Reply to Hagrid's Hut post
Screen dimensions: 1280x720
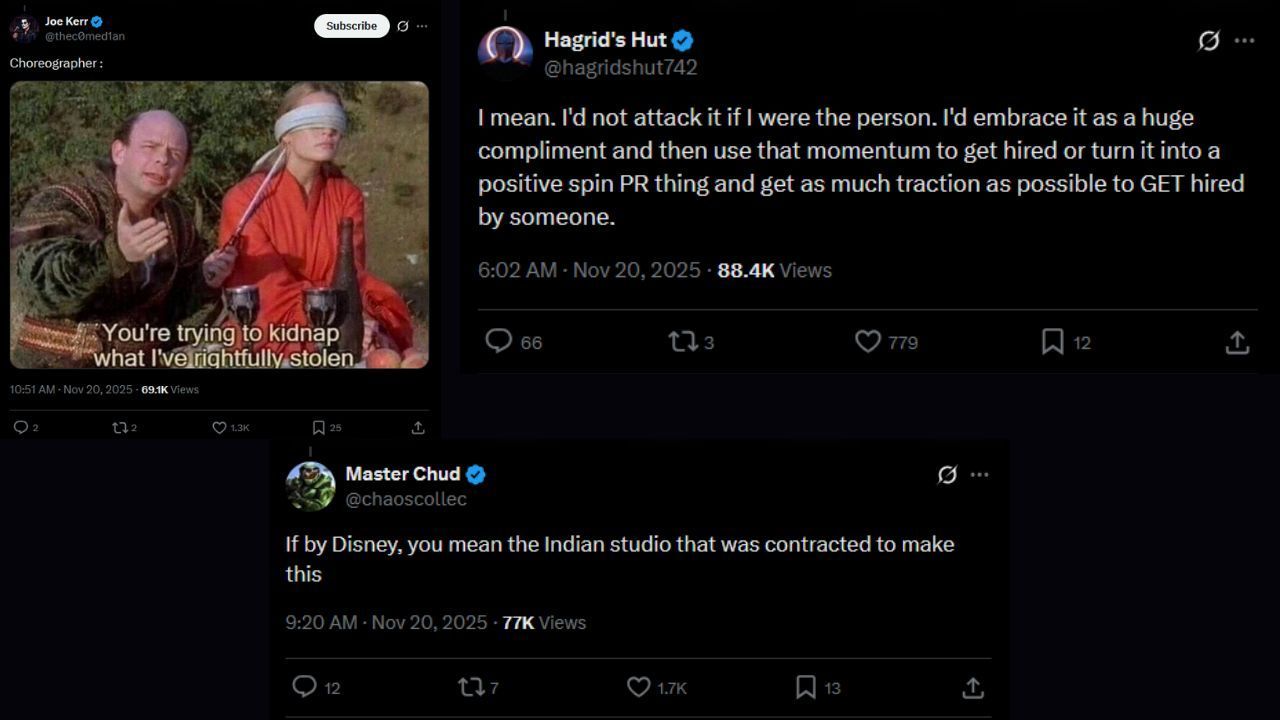pyautogui.click(x=499, y=342)
